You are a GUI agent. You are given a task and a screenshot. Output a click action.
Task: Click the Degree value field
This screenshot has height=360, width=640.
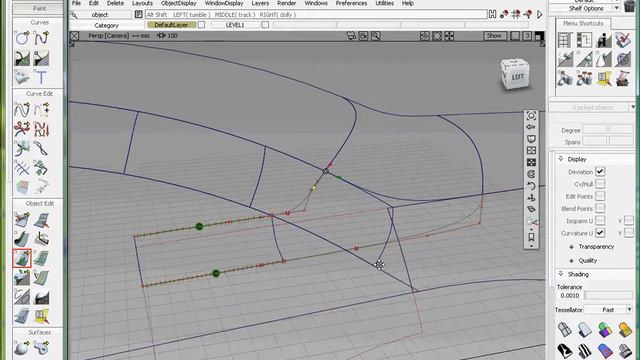click(x=595, y=130)
